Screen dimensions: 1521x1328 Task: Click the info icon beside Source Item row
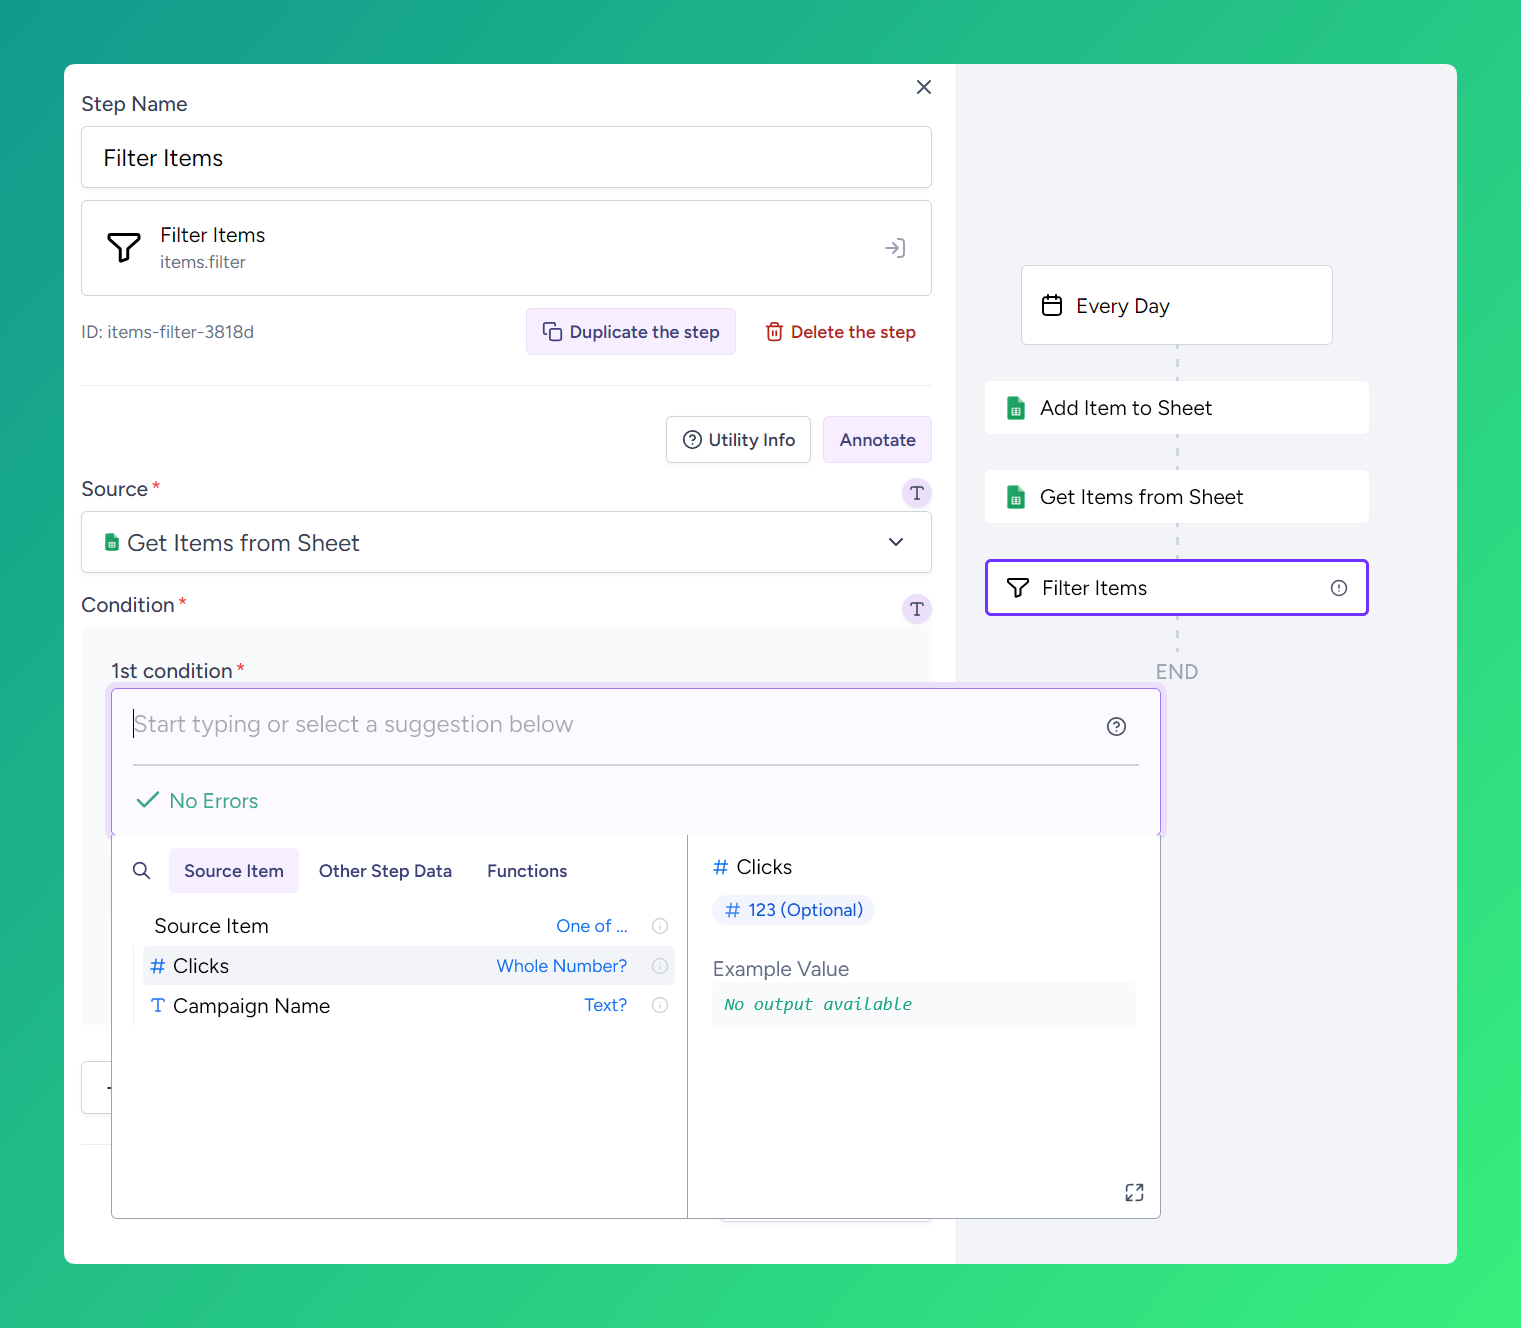click(x=660, y=926)
